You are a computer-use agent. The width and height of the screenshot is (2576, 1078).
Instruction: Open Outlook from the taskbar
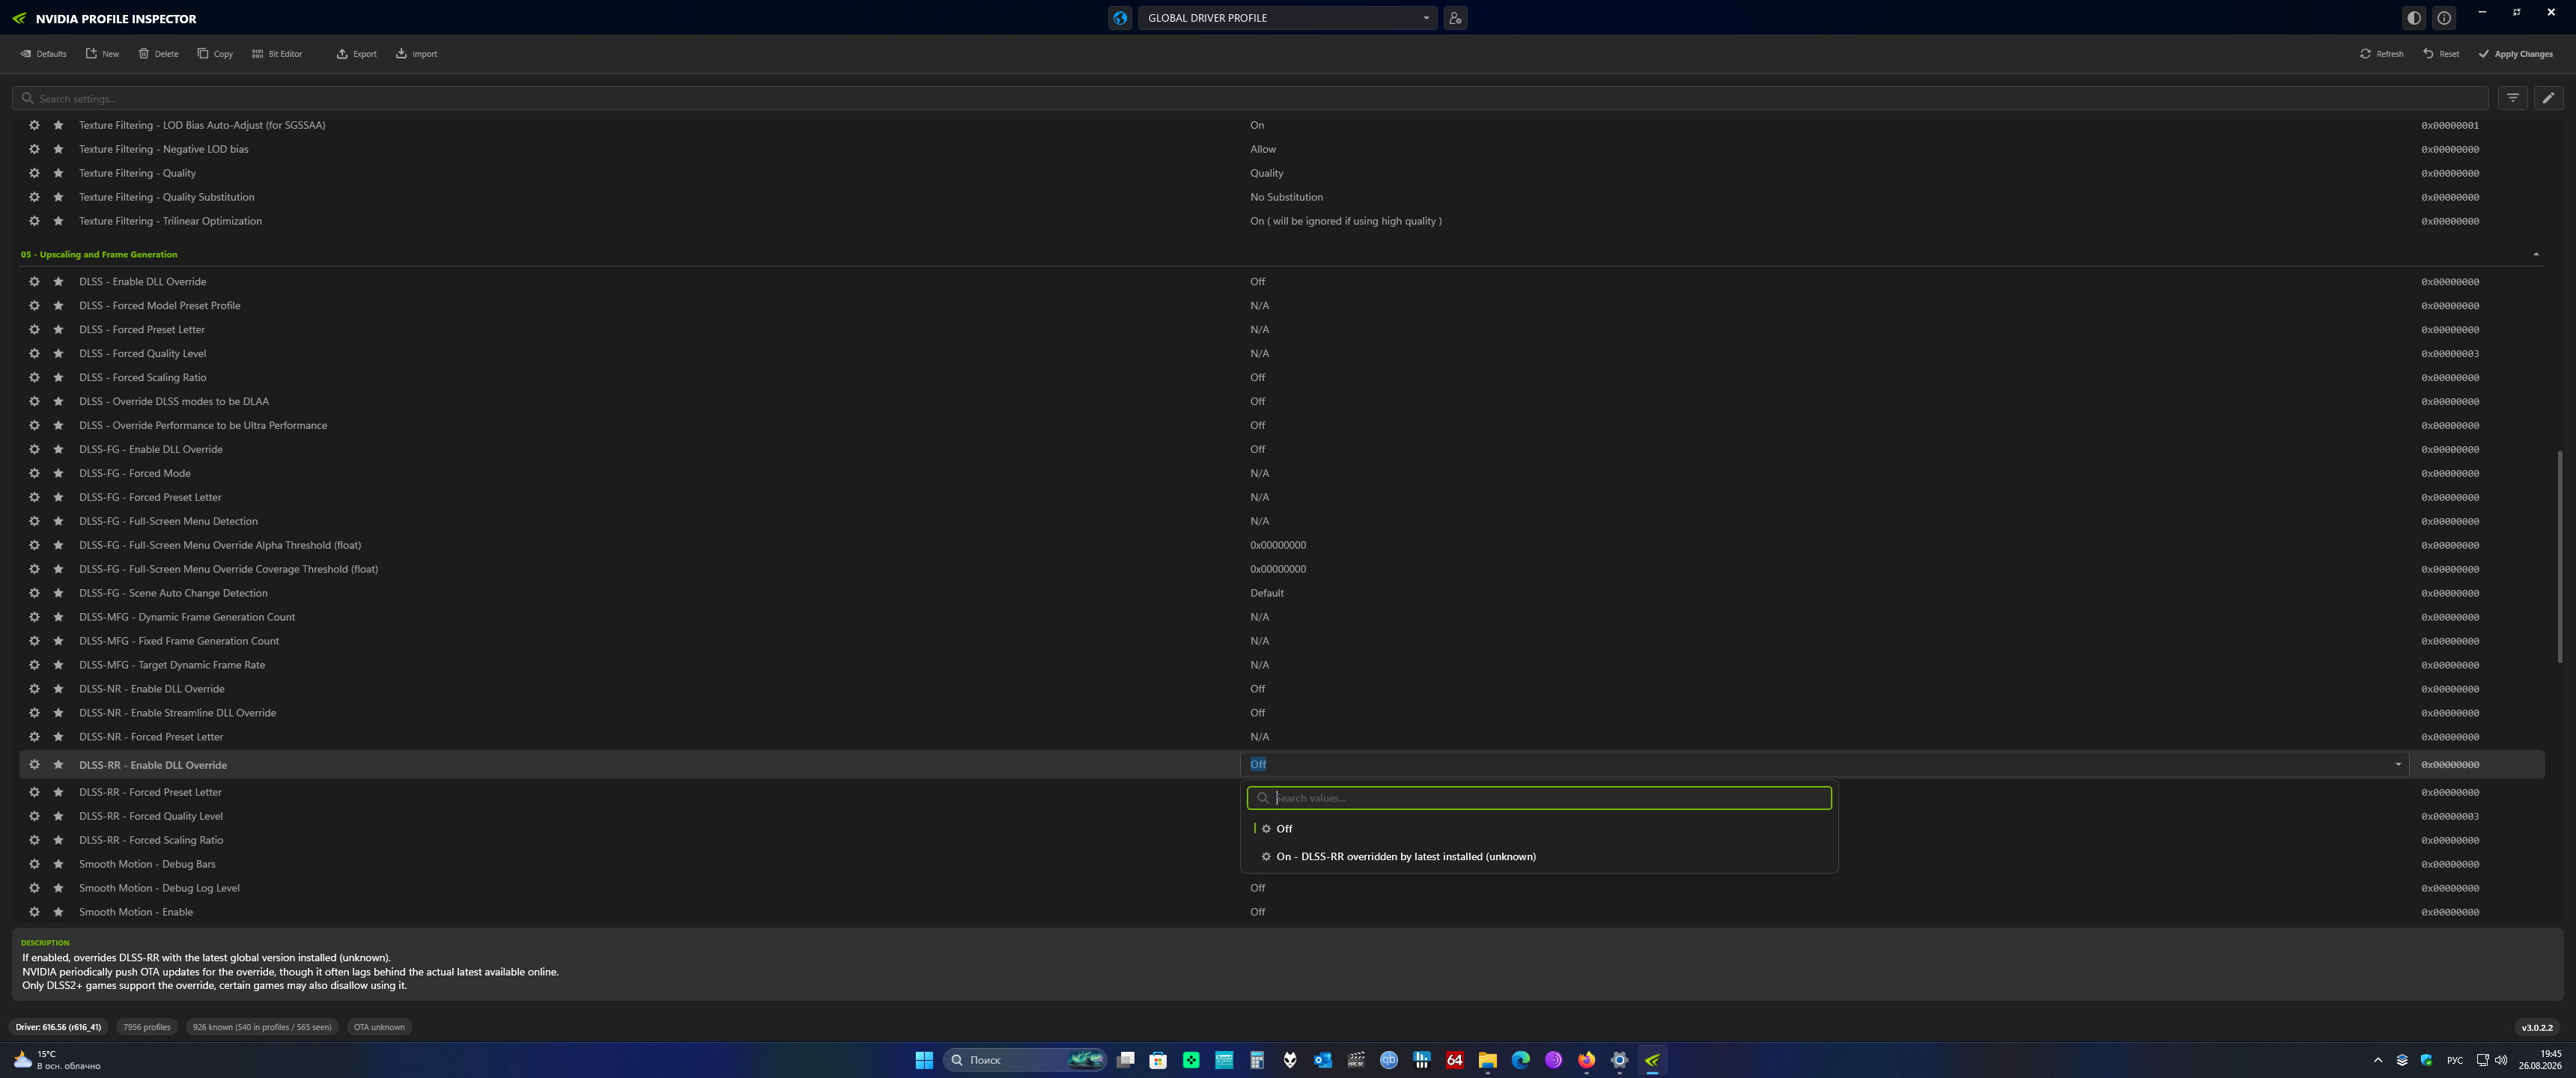tap(1323, 1060)
